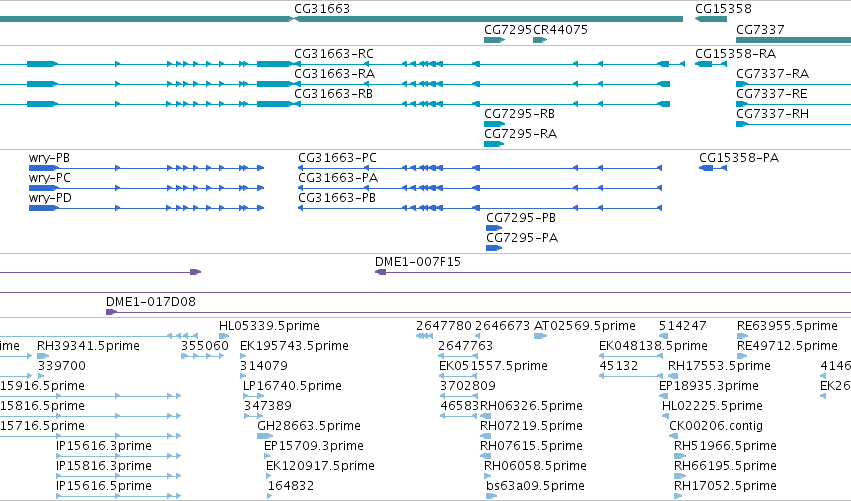
Task: Select the EP15709.3prime EST label
Action: [314, 446]
